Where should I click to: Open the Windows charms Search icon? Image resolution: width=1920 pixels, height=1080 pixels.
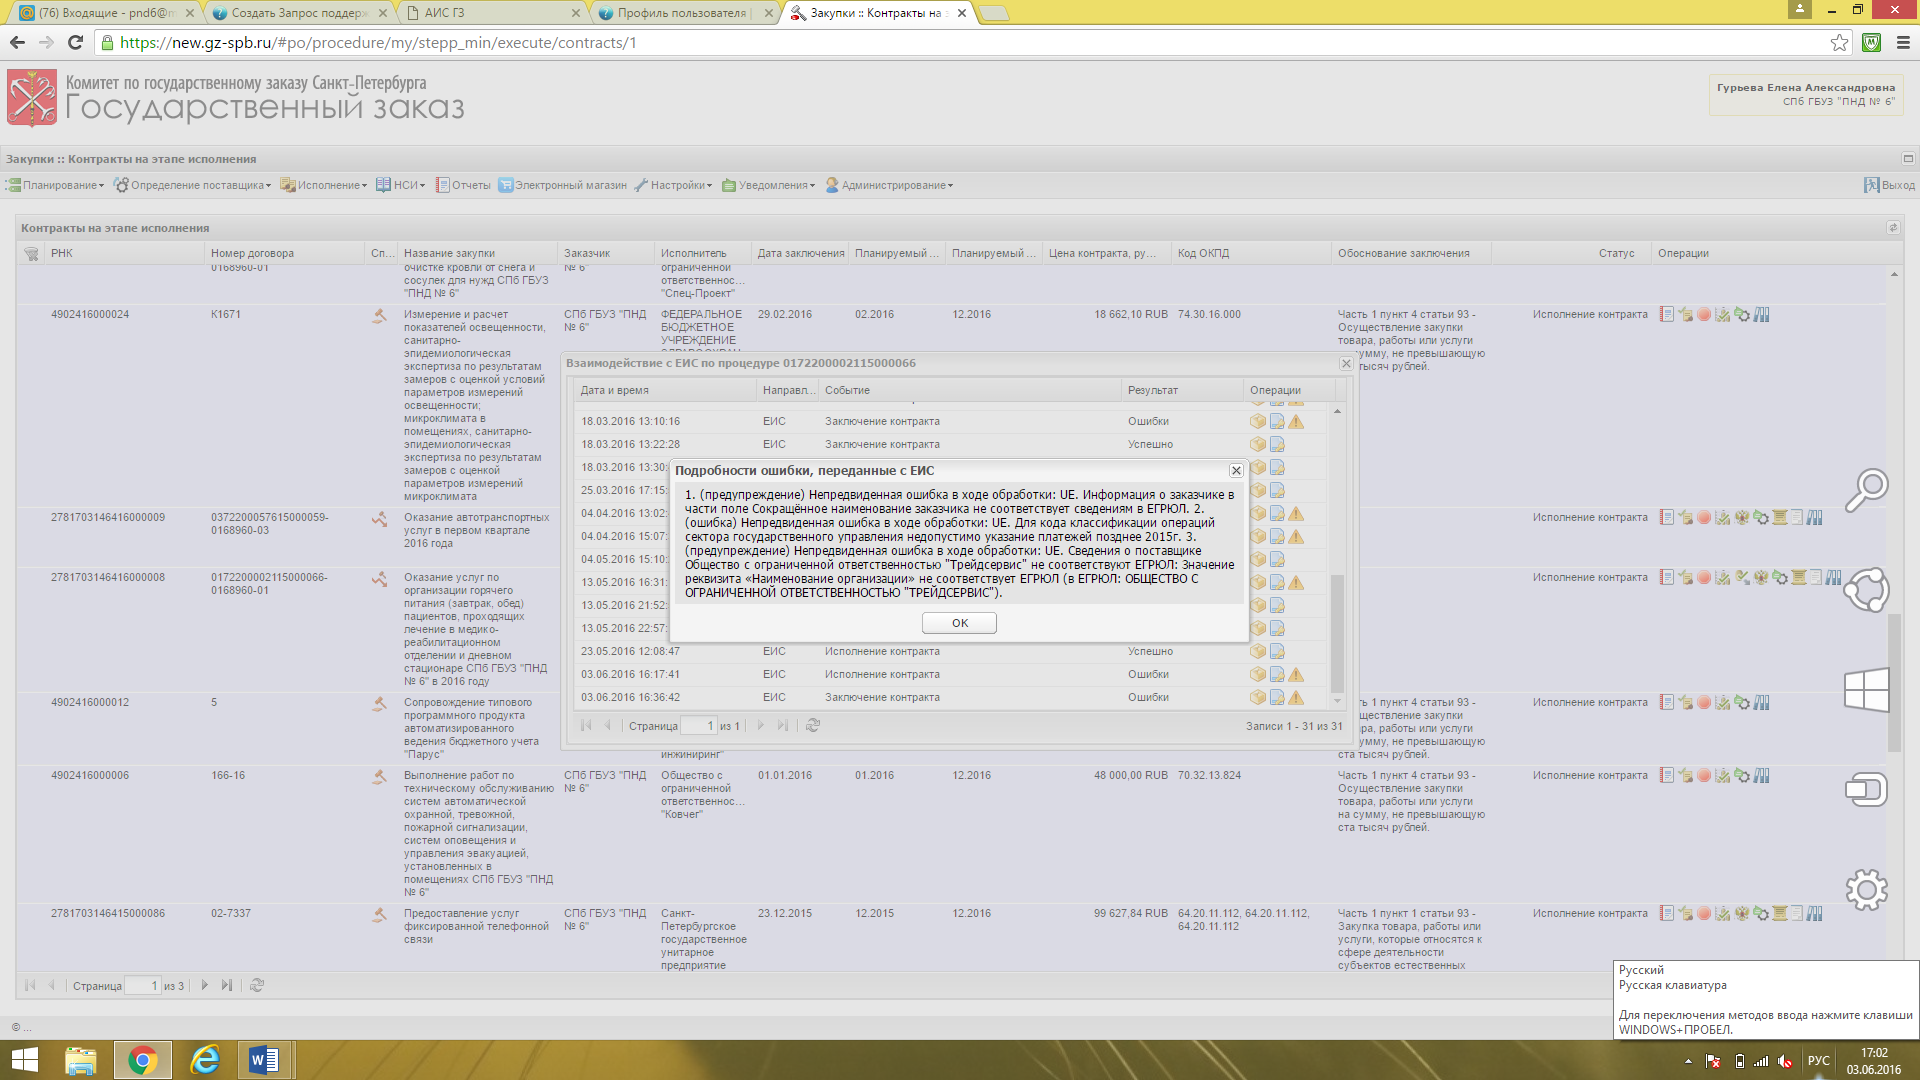1866,490
